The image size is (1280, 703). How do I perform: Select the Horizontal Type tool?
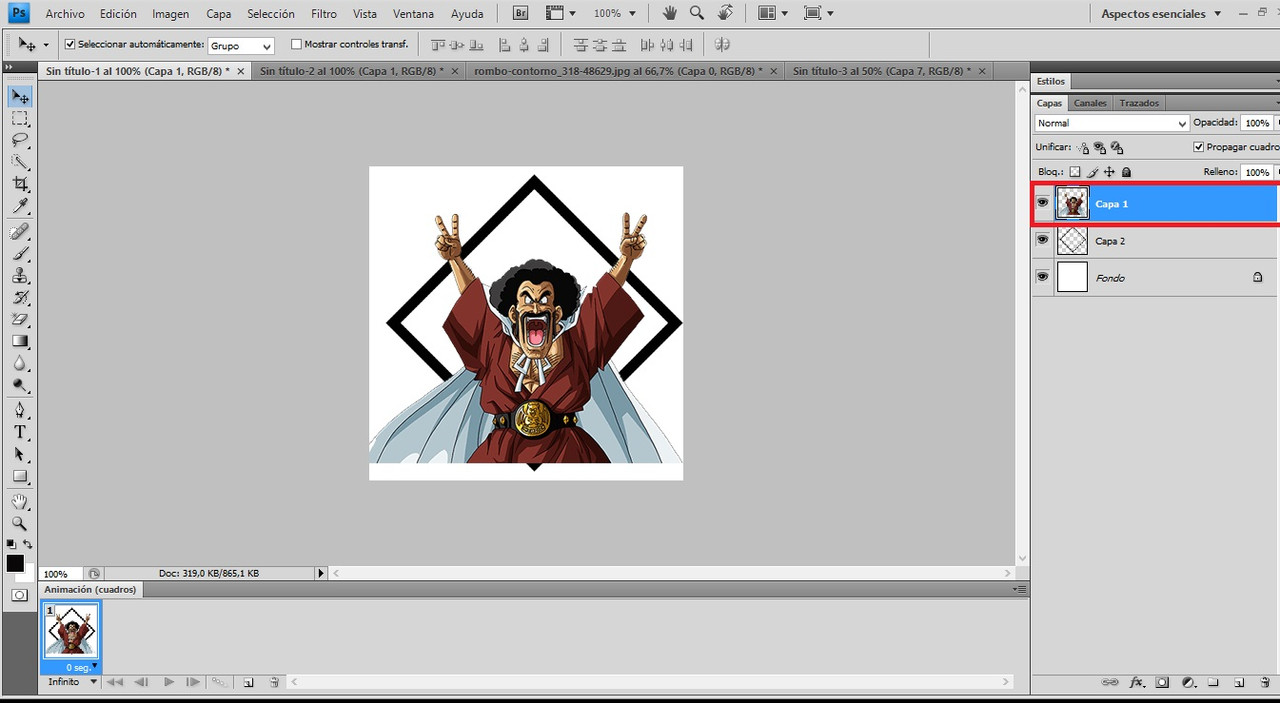[20, 432]
